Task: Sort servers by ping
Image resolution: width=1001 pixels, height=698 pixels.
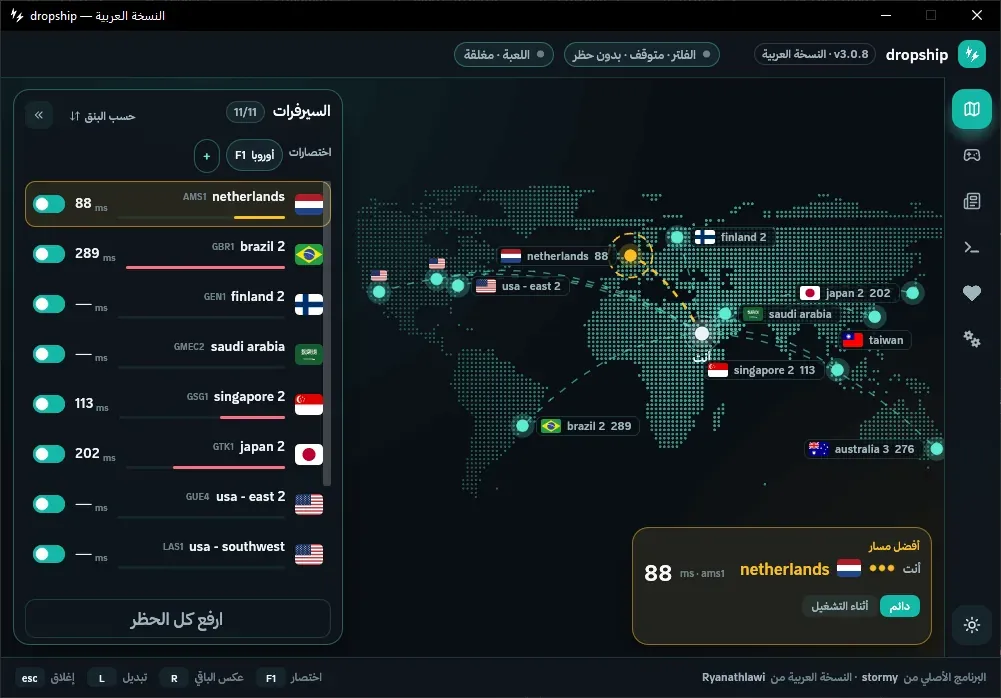Action: point(102,116)
